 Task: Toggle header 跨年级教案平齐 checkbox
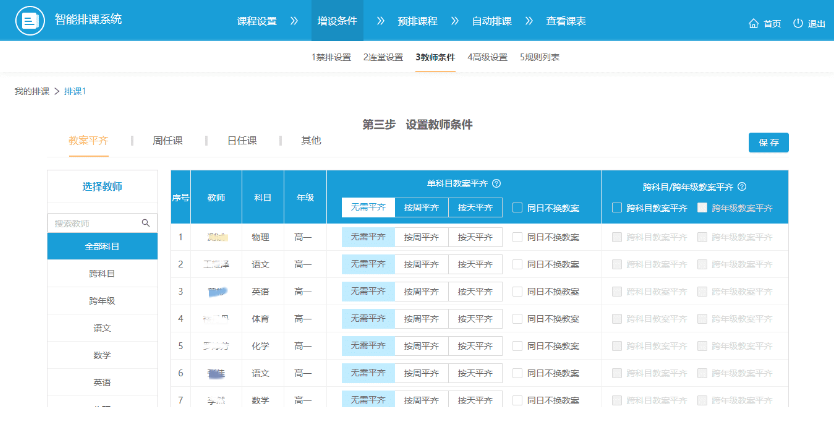pyautogui.click(x=702, y=207)
